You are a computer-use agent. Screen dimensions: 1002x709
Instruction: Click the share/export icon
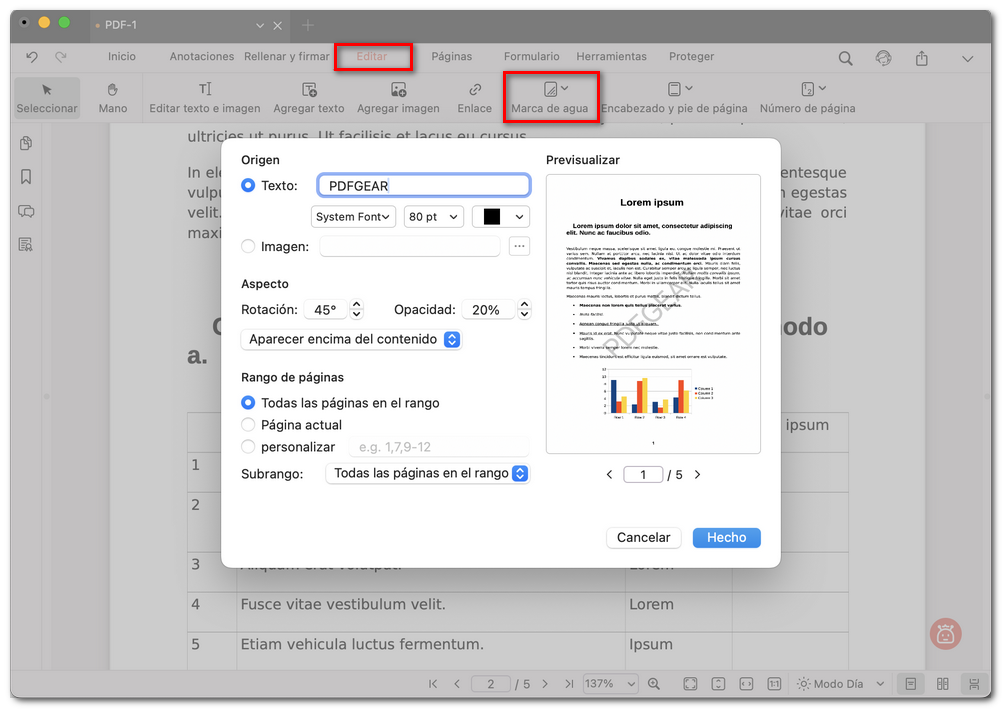click(x=921, y=58)
